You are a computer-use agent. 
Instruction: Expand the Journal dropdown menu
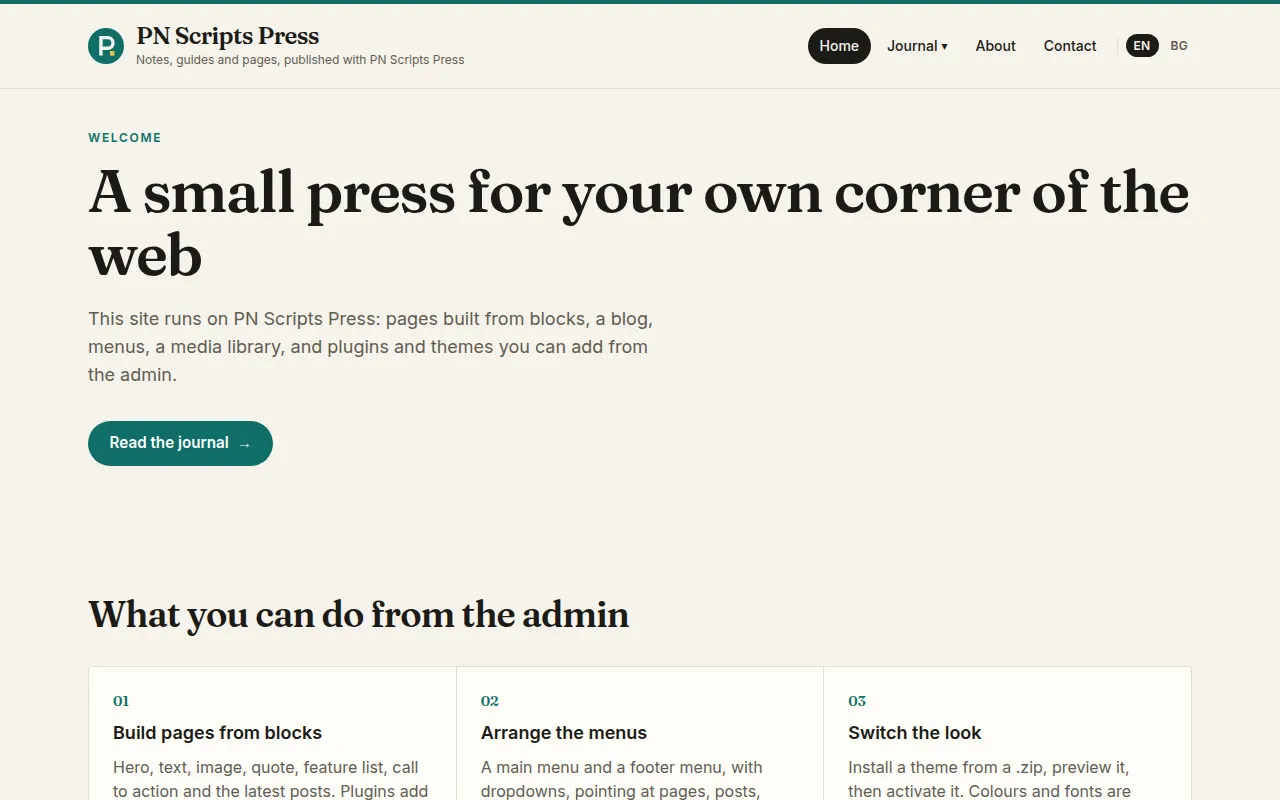coord(917,46)
